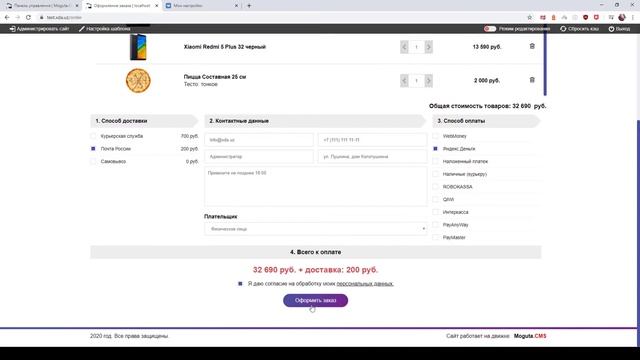Select Pochta Rossii delivery option

(x=93, y=149)
